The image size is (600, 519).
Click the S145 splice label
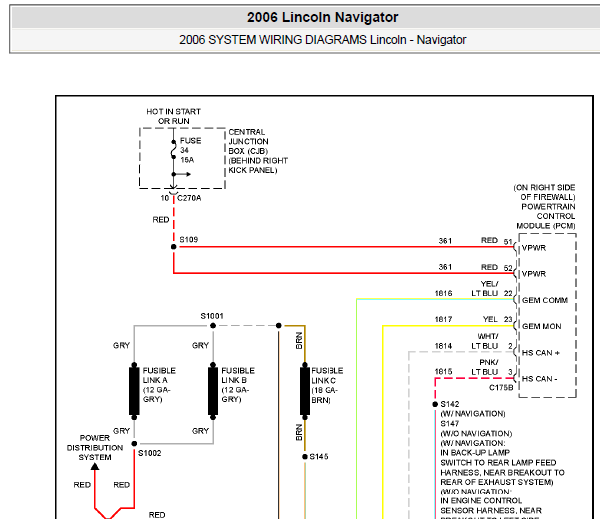[x=319, y=457]
